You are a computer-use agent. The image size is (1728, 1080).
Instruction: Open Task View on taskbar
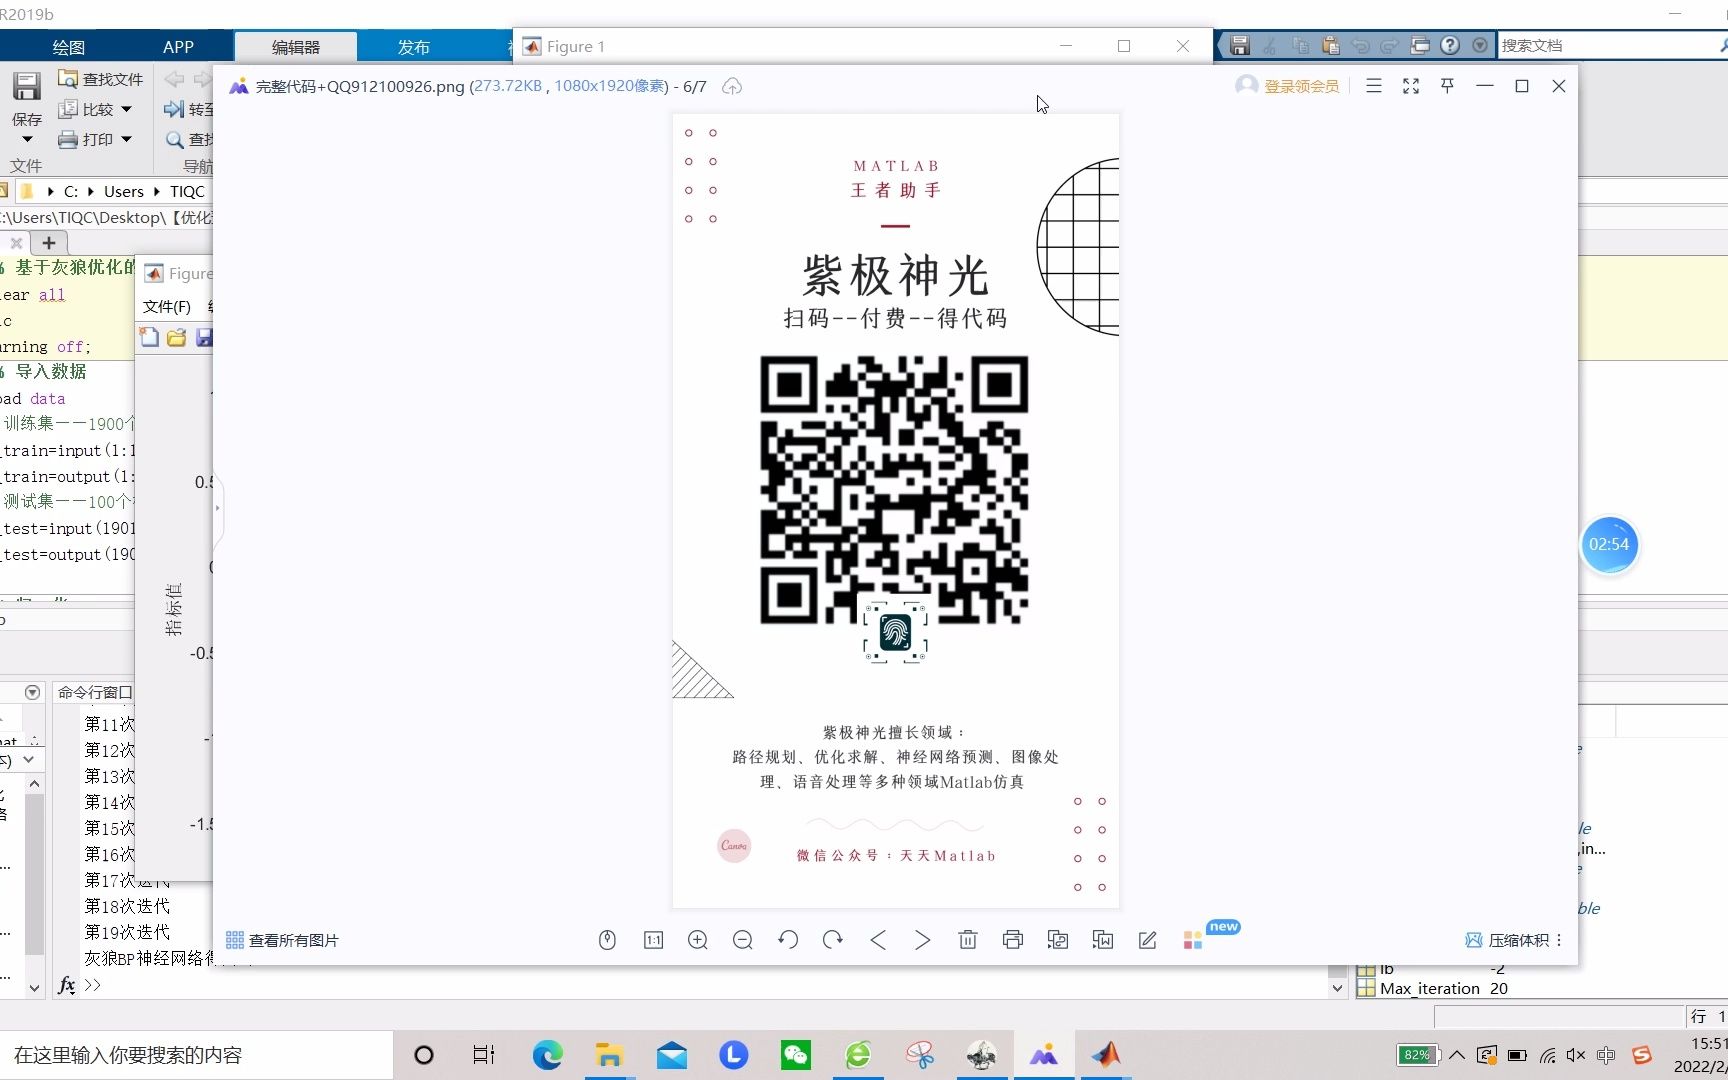(484, 1055)
